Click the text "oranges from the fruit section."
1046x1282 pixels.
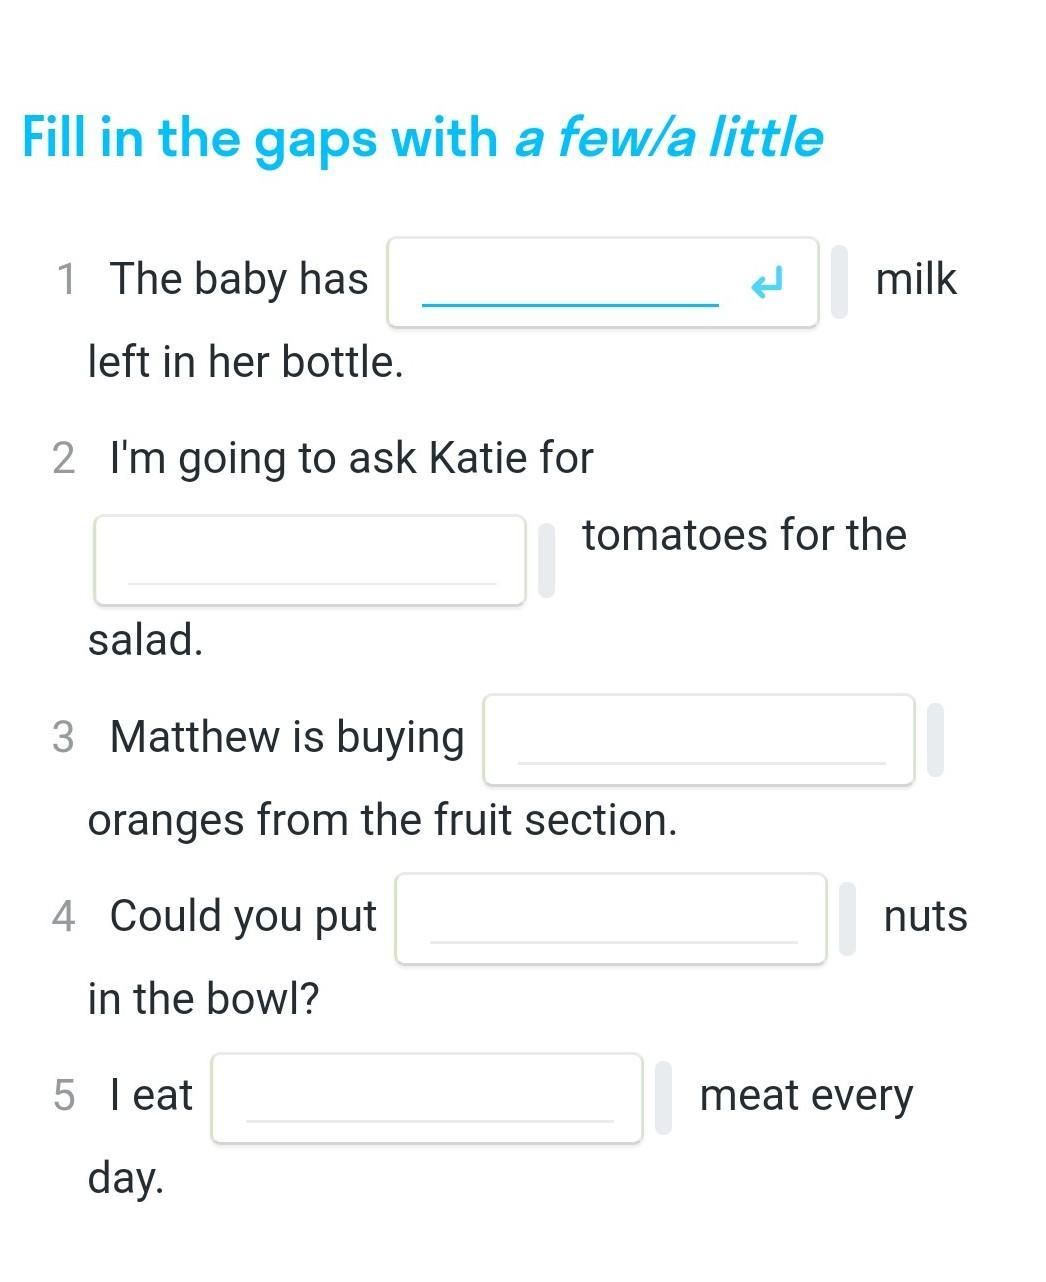[382, 820]
